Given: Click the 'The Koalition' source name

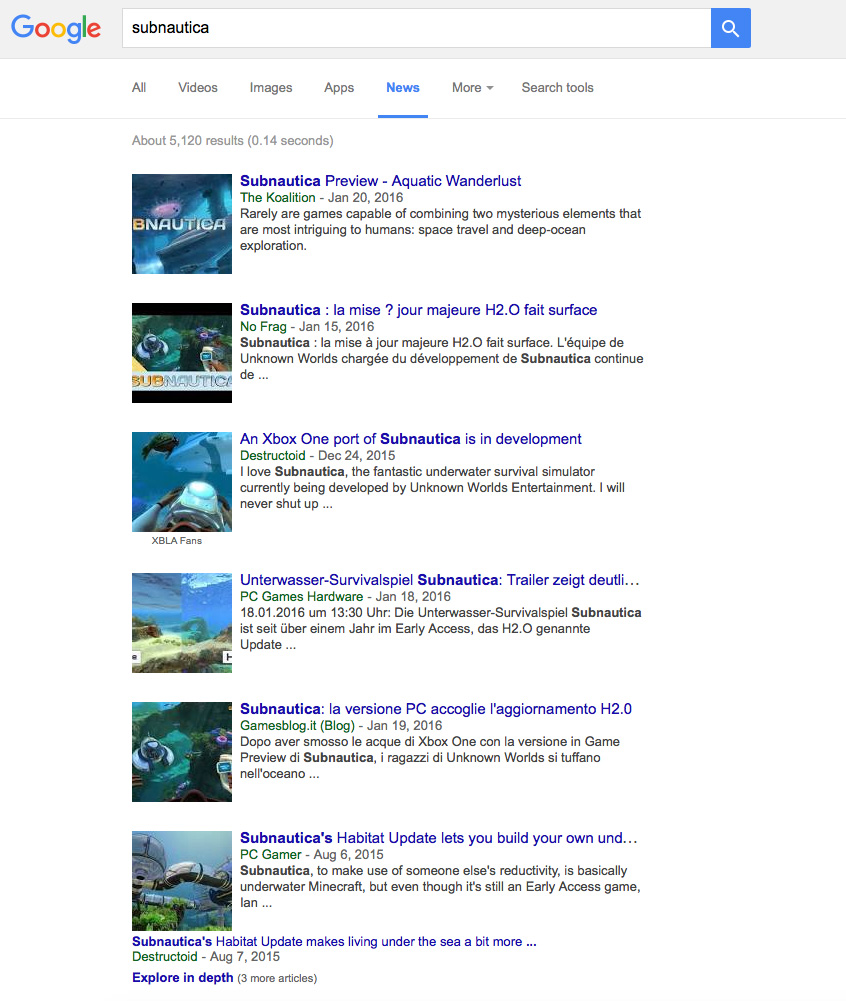Looking at the screenshot, I should pos(278,197).
